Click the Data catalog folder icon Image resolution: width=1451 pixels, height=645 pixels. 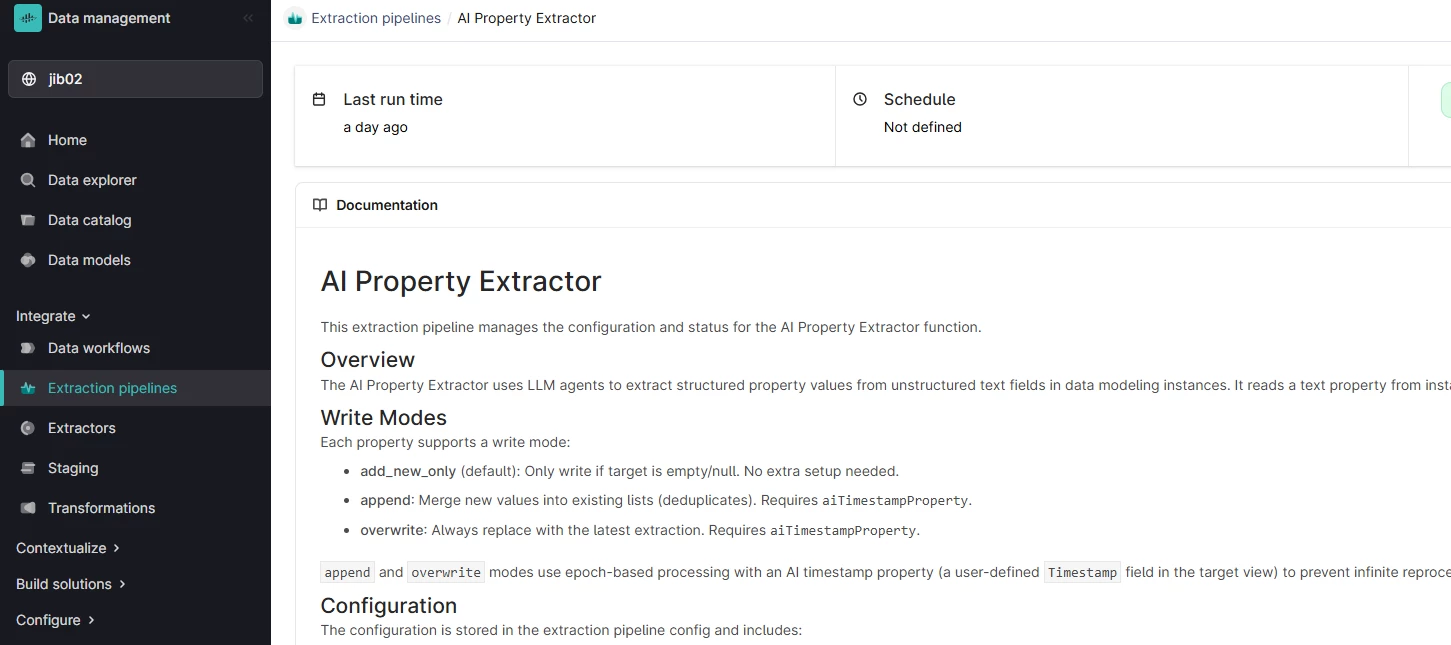28,220
